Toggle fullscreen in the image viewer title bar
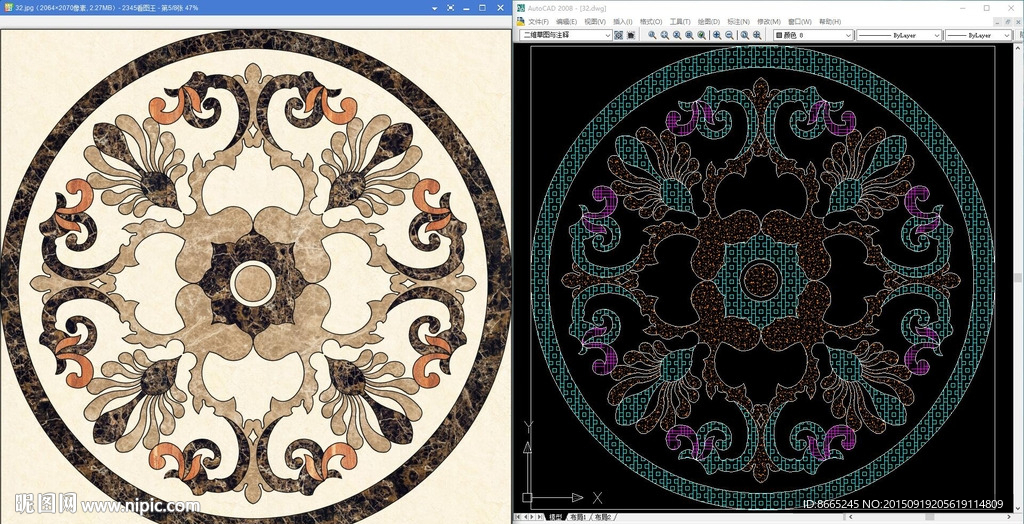This screenshot has height=524, width=1024. pos(451,8)
